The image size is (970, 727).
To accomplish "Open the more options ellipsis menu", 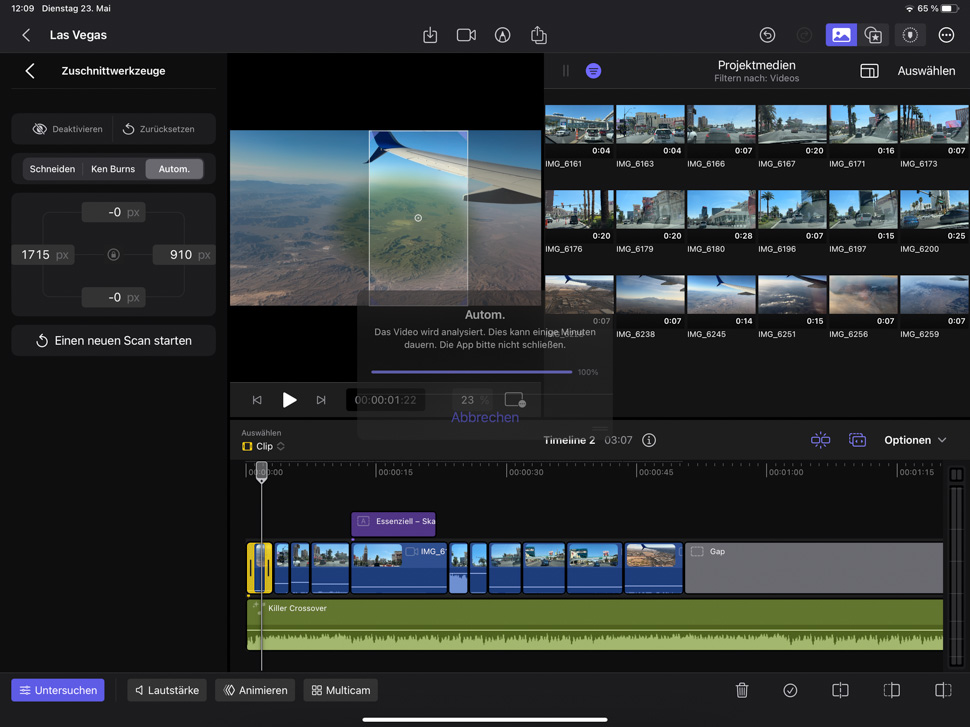I will (946, 35).
